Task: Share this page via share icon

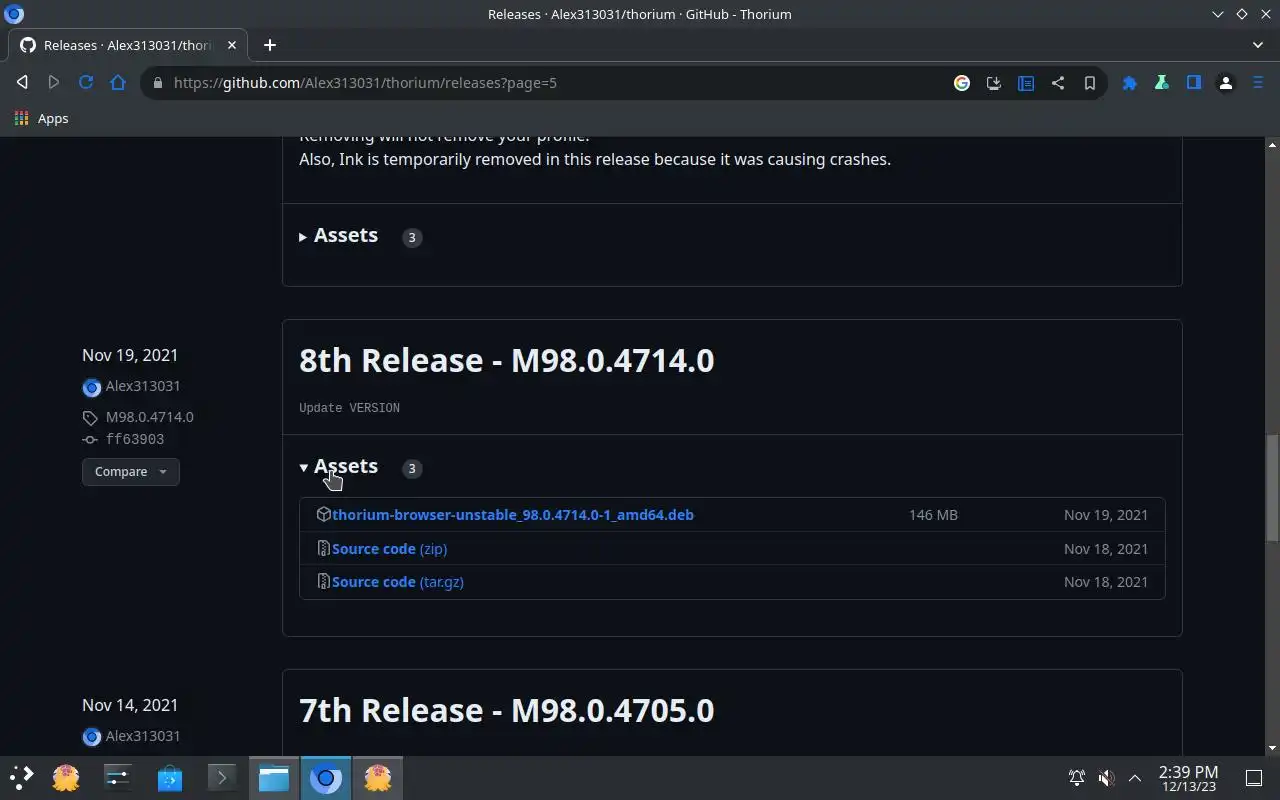Action: click(x=1058, y=83)
